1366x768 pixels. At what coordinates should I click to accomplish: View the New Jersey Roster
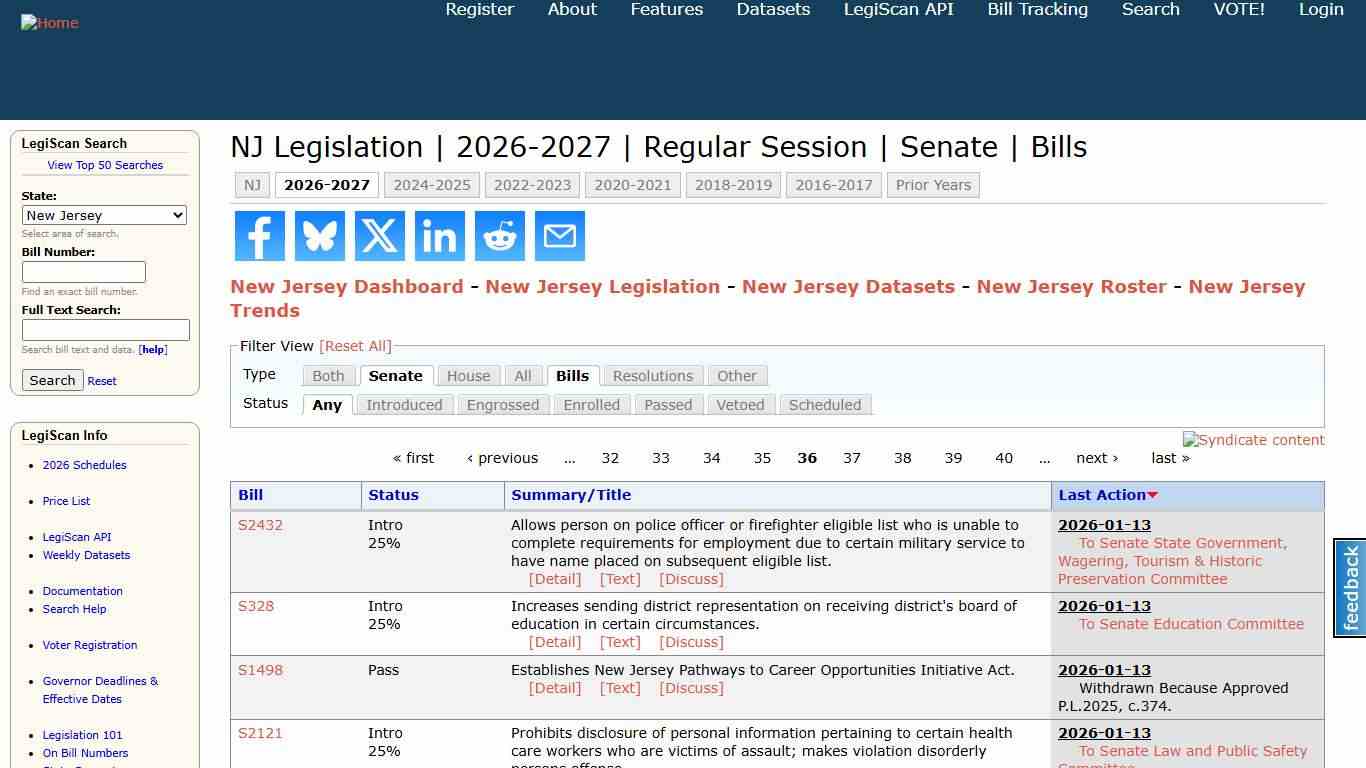(x=1071, y=286)
